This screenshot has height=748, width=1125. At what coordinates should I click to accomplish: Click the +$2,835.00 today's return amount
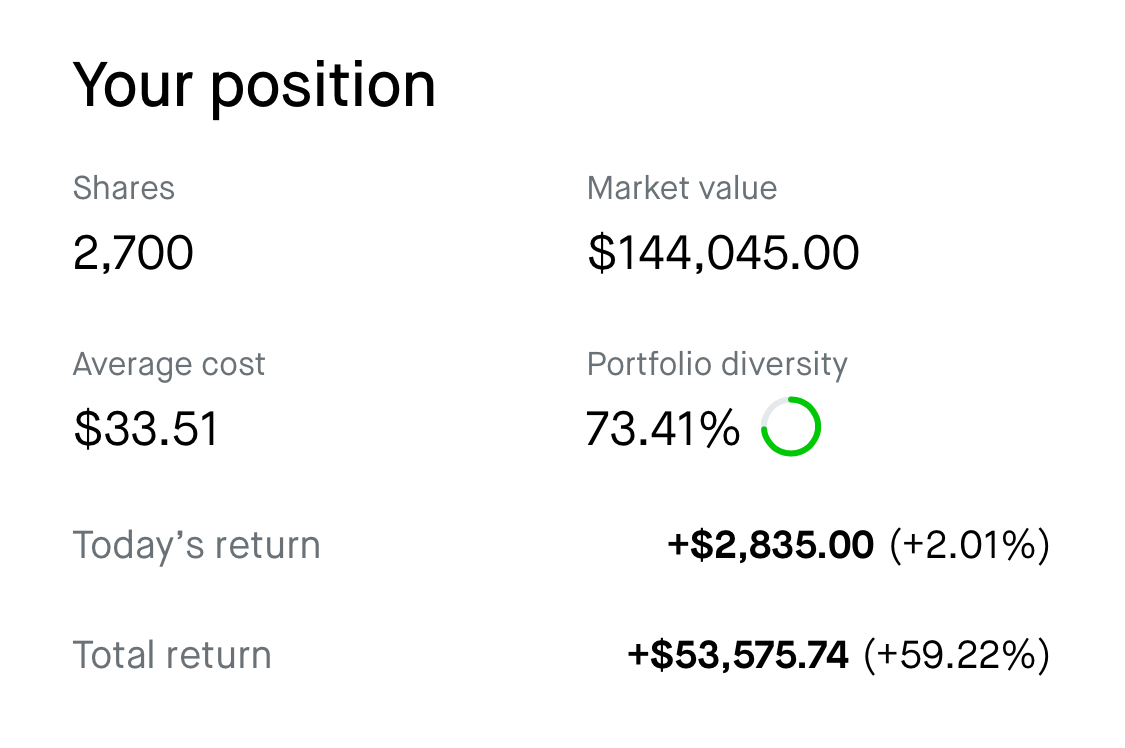770,546
